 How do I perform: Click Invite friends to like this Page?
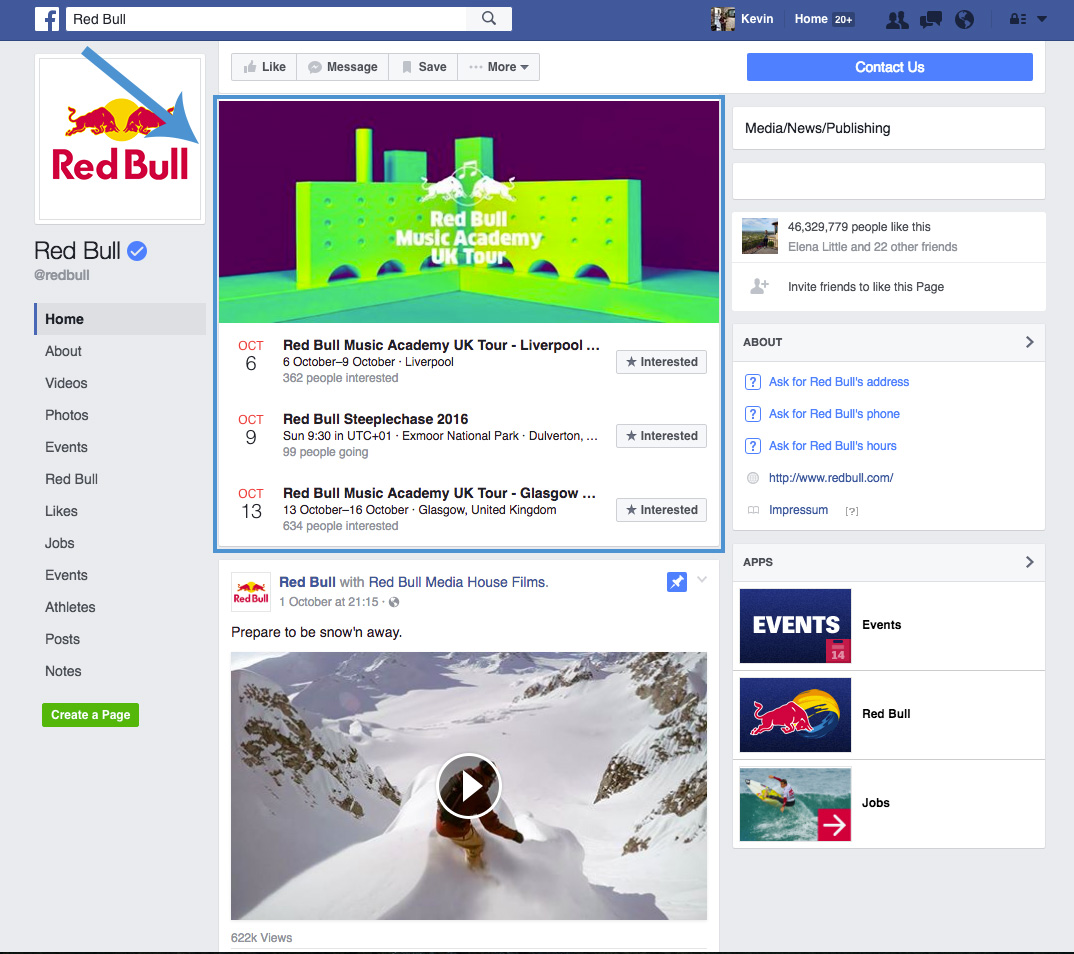click(866, 287)
